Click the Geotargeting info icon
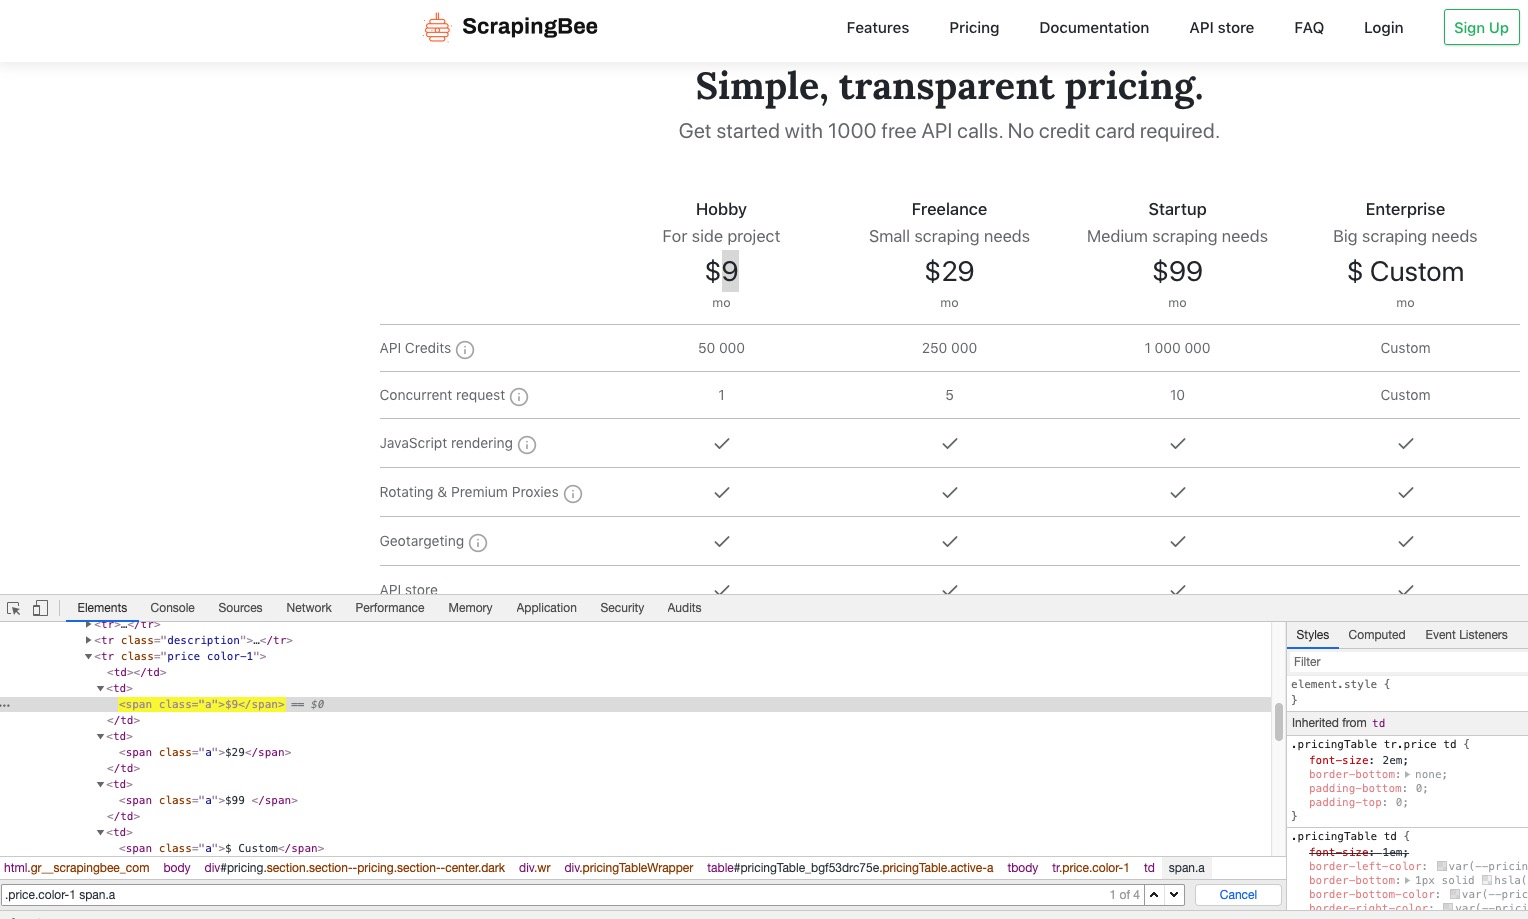1528x919 pixels. coord(478,543)
